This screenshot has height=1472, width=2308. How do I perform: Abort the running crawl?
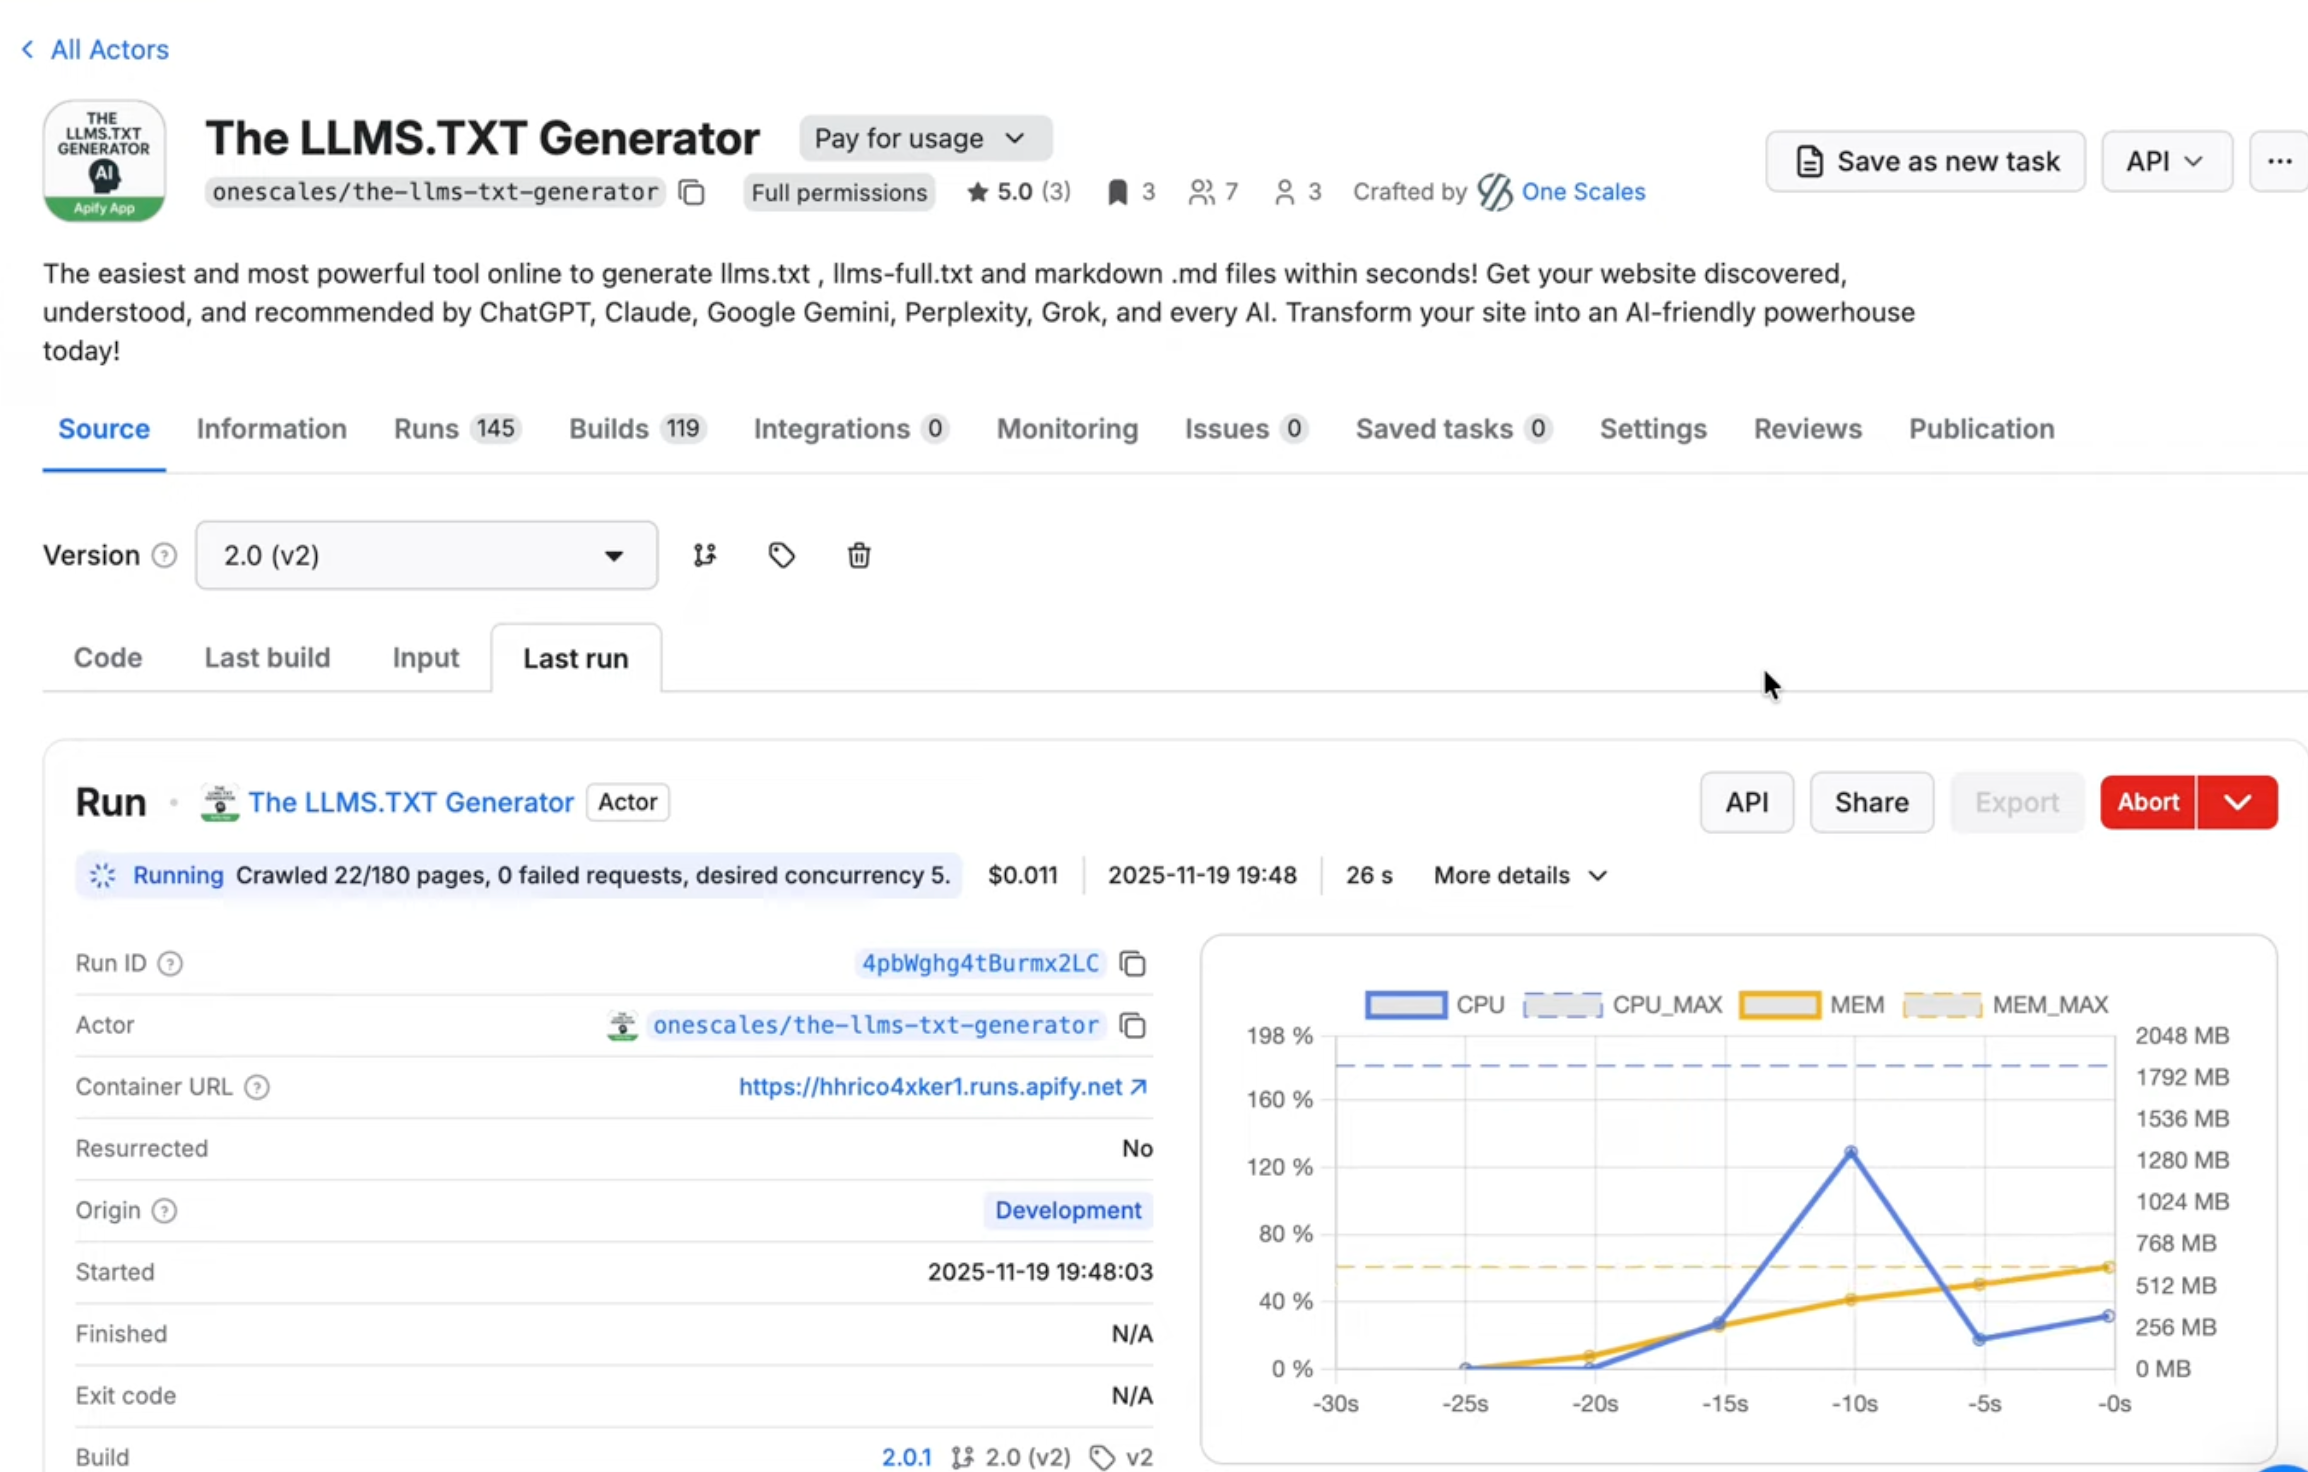(x=2146, y=802)
